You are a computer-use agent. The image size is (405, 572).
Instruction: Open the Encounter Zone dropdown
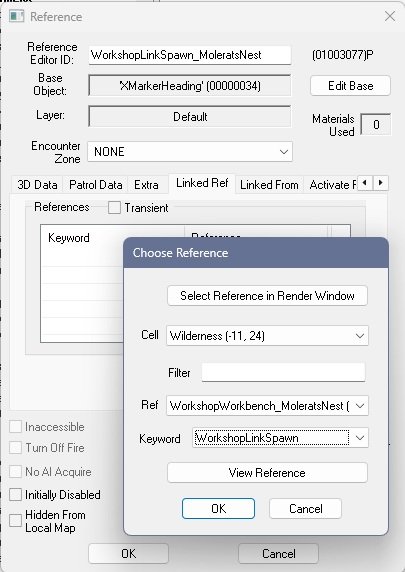click(190, 151)
